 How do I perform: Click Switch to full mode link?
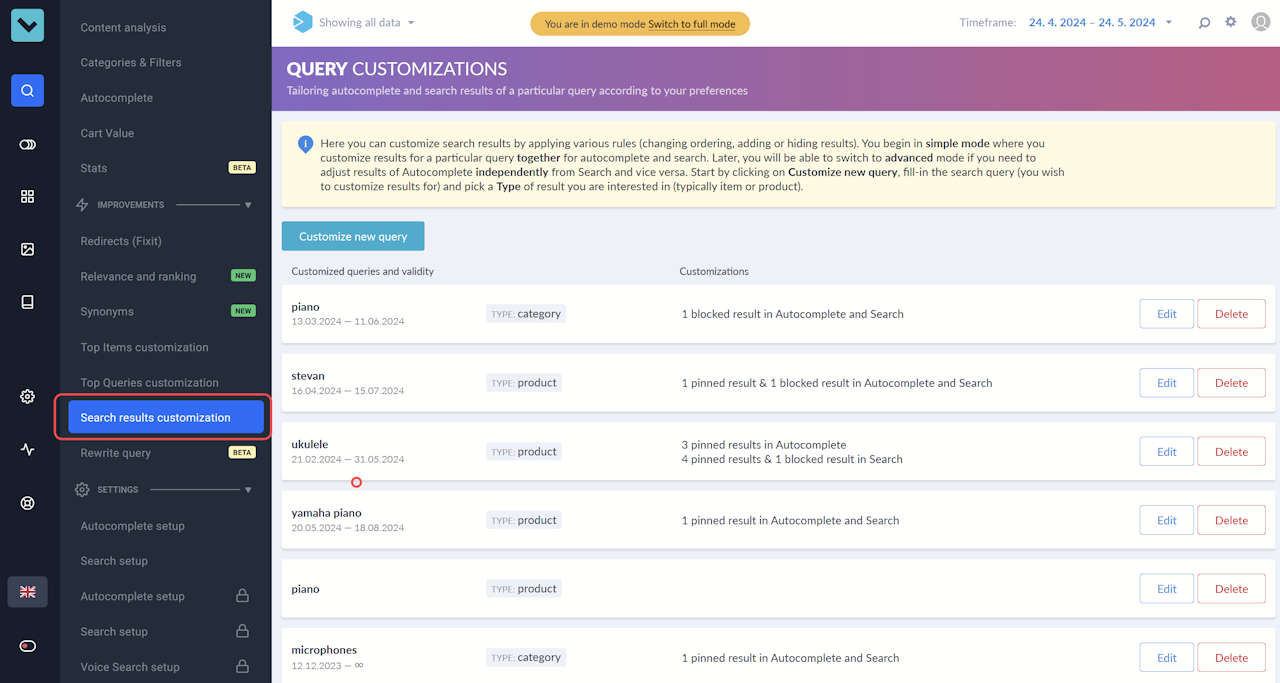(692, 23)
